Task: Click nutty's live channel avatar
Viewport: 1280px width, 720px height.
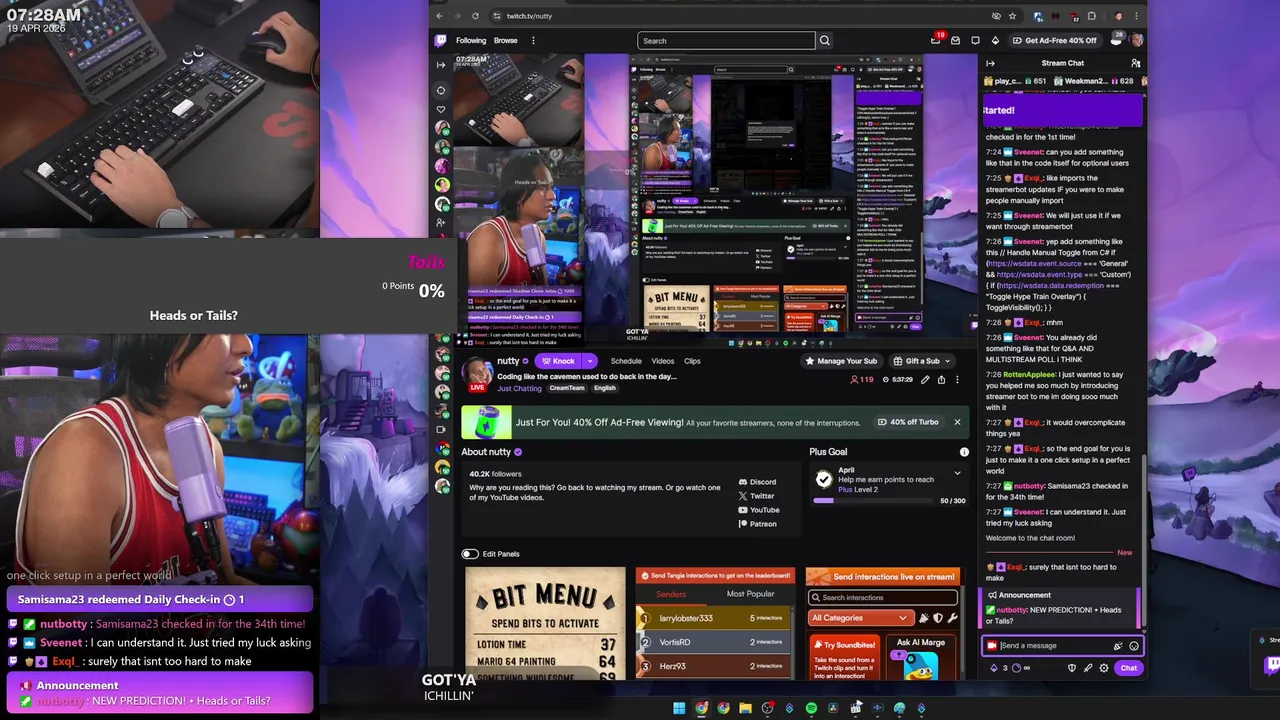Action: click(477, 376)
